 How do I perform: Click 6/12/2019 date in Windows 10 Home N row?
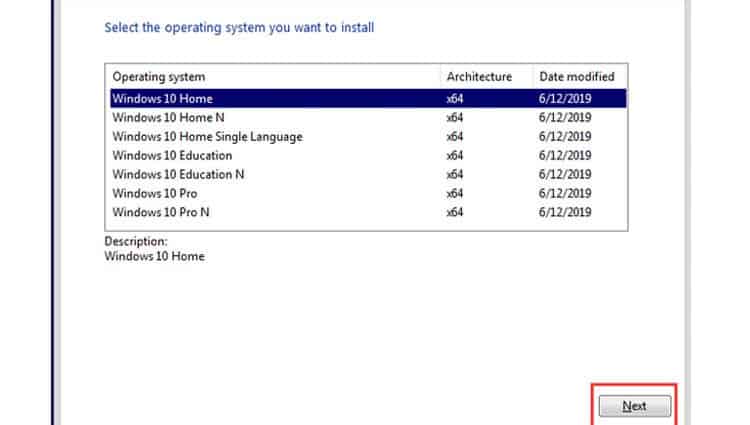click(565, 118)
